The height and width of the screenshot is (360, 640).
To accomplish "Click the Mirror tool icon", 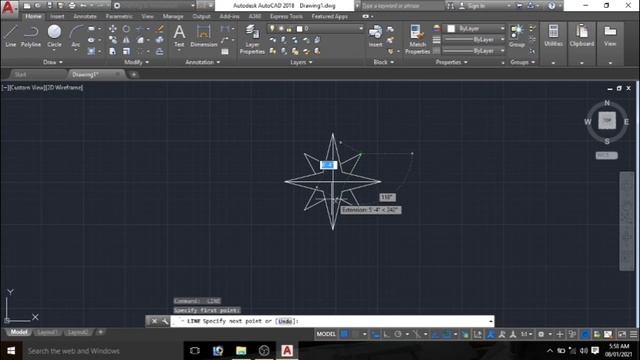I will 126,40.
